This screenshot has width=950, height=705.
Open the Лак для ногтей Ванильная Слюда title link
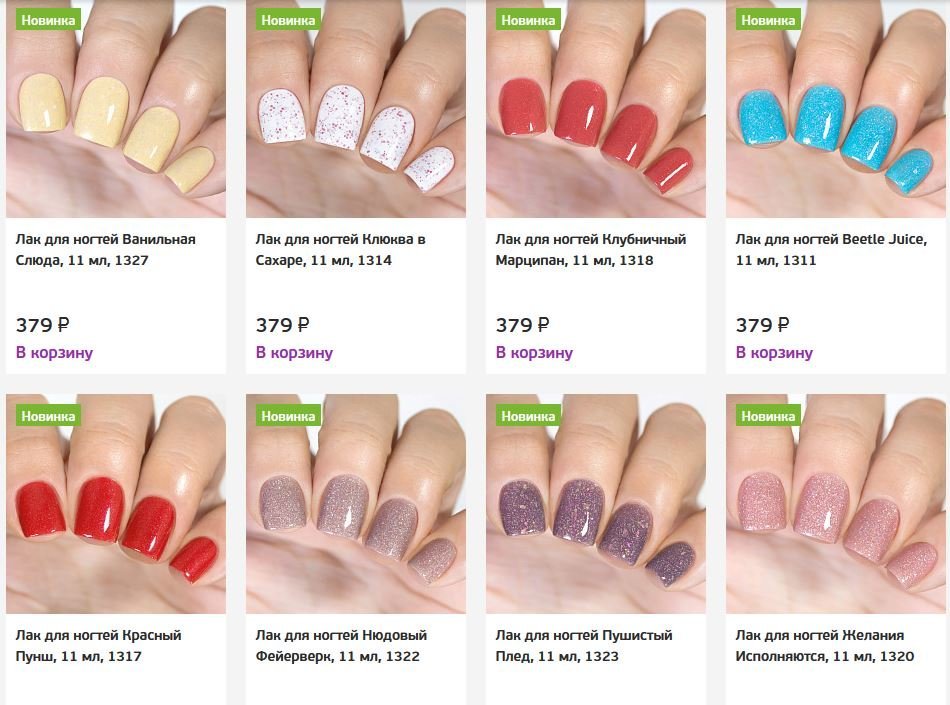coord(105,250)
